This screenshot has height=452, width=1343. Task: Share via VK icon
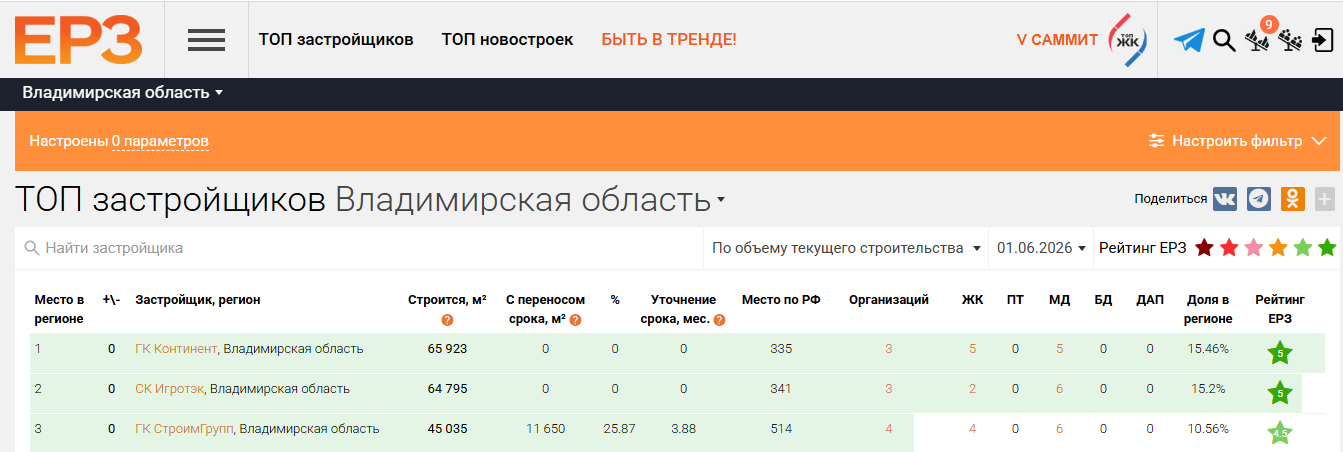1225,199
